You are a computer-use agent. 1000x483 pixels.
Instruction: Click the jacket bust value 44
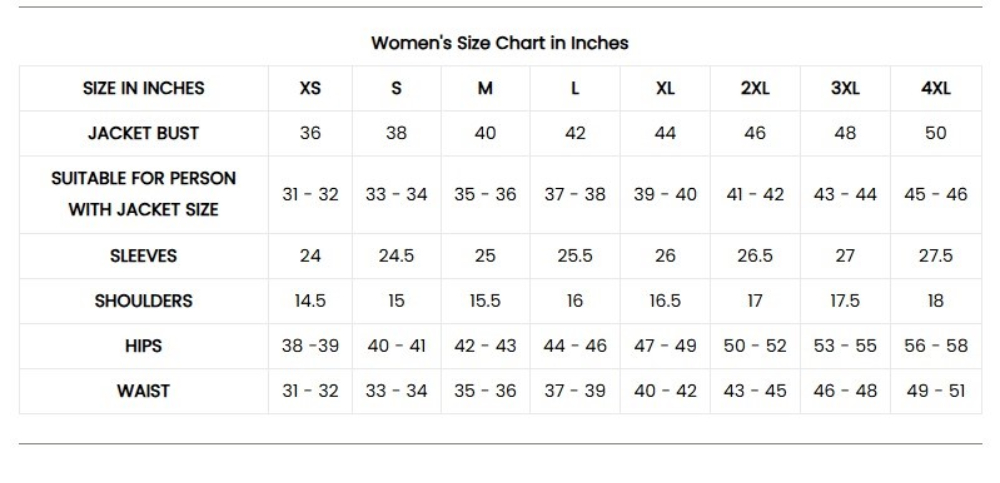(x=665, y=133)
